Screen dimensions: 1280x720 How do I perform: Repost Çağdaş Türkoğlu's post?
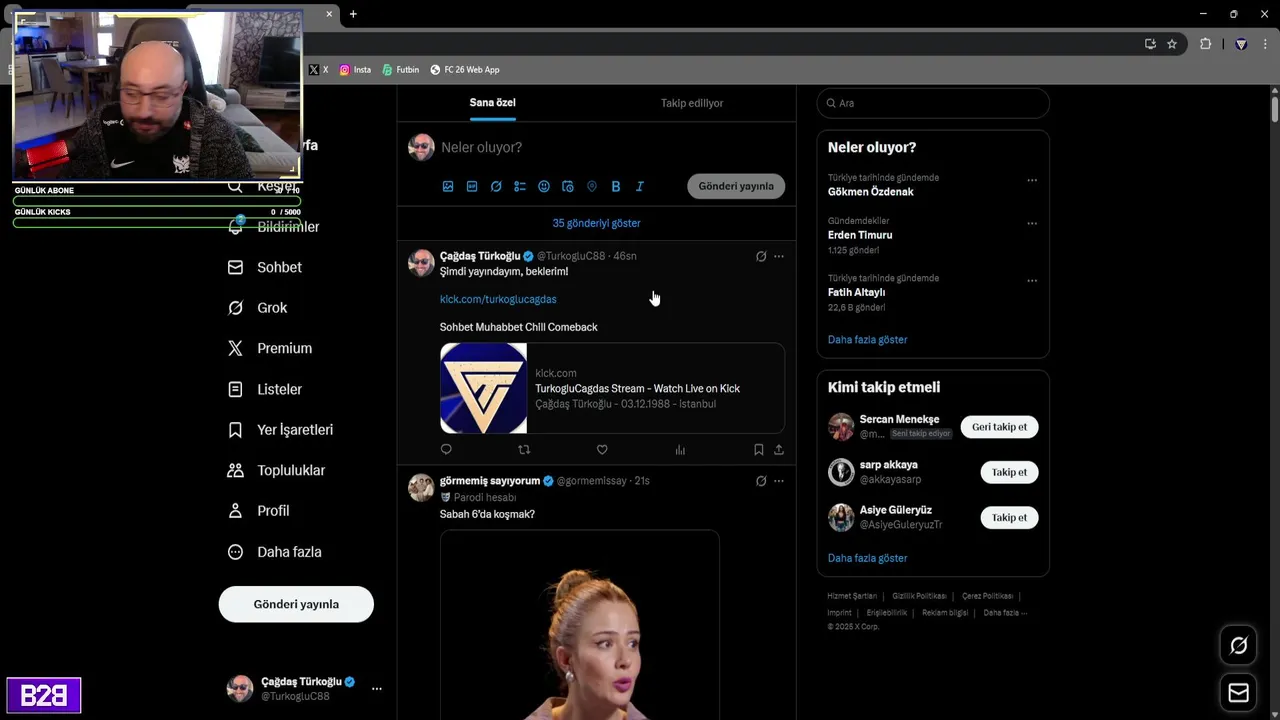524,450
